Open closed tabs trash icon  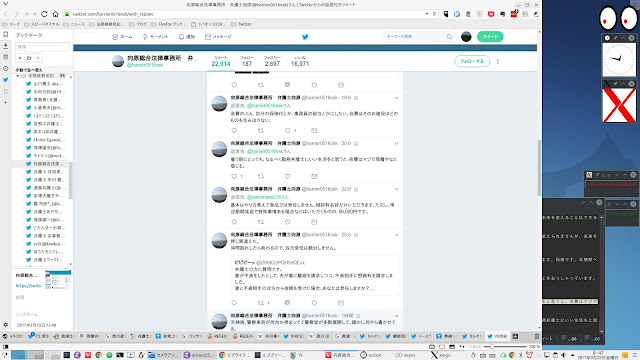[537, 336]
